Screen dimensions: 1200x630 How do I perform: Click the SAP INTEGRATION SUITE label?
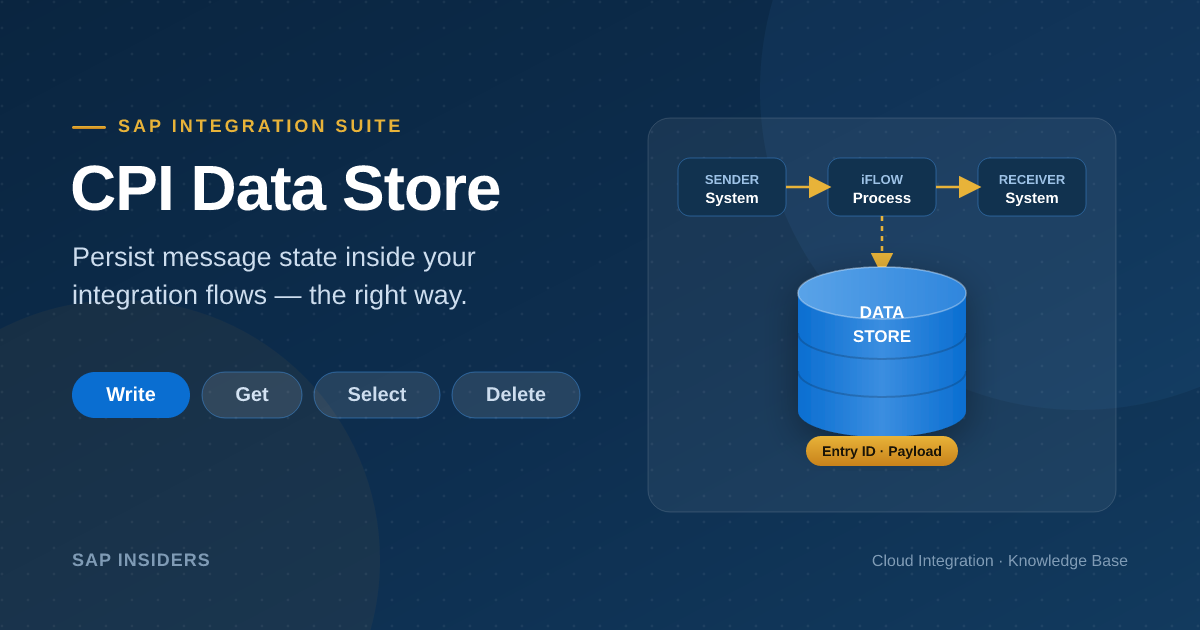pyautogui.click(x=260, y=126)
